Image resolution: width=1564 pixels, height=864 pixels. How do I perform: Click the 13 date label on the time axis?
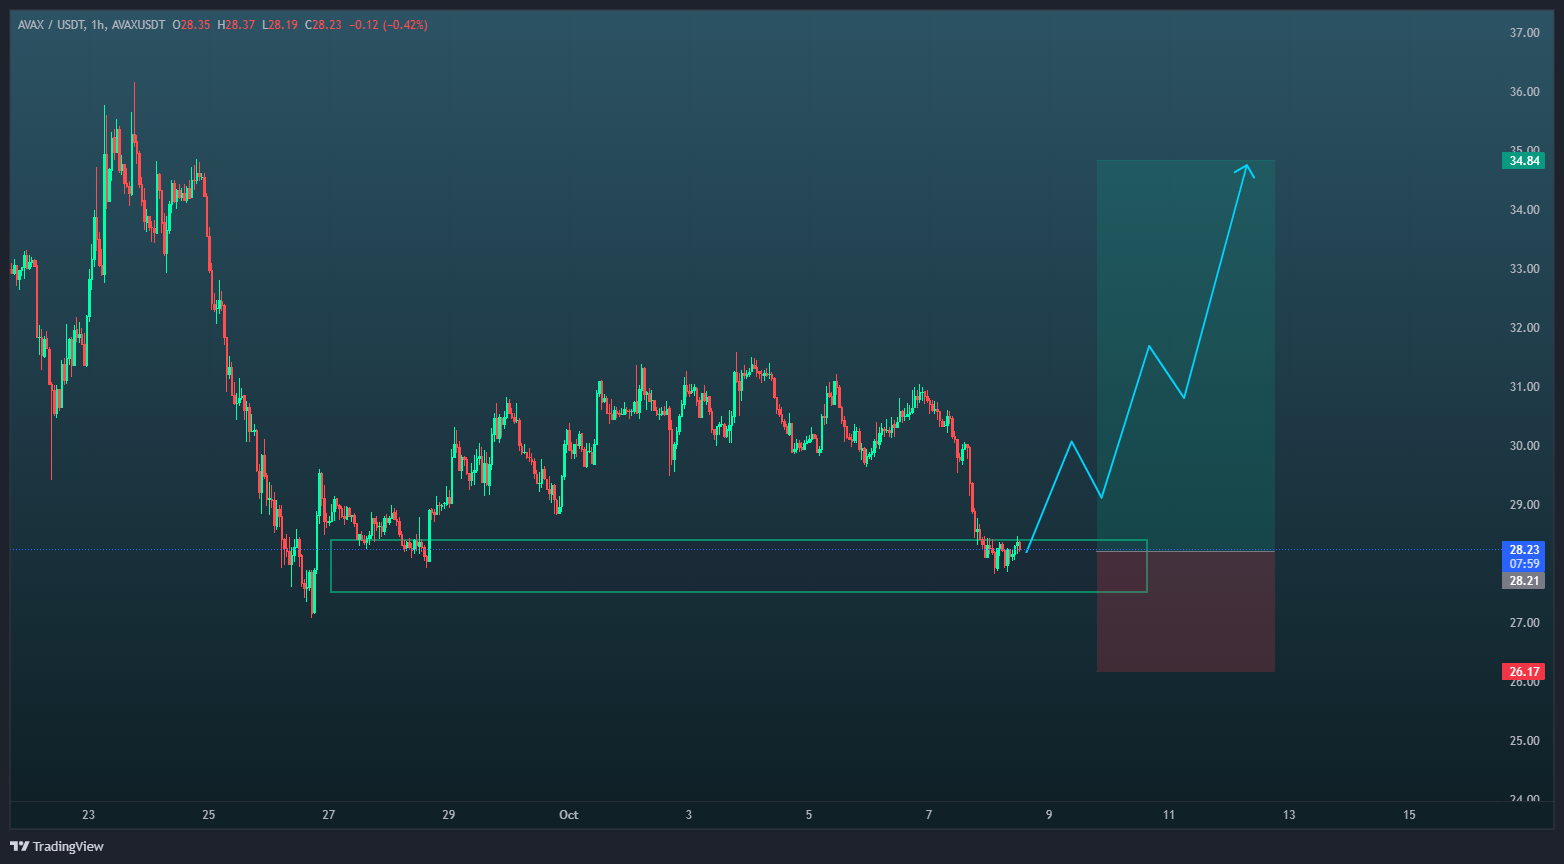point(1289,815)
